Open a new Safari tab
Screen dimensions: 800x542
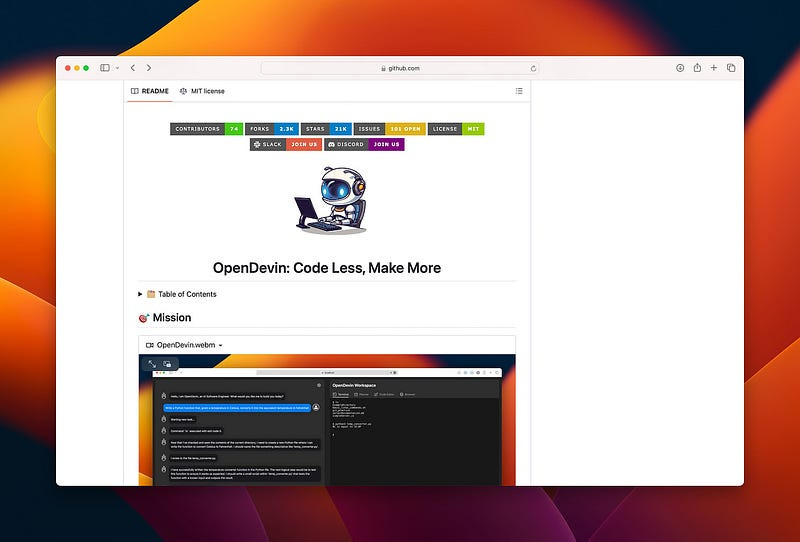714,68
